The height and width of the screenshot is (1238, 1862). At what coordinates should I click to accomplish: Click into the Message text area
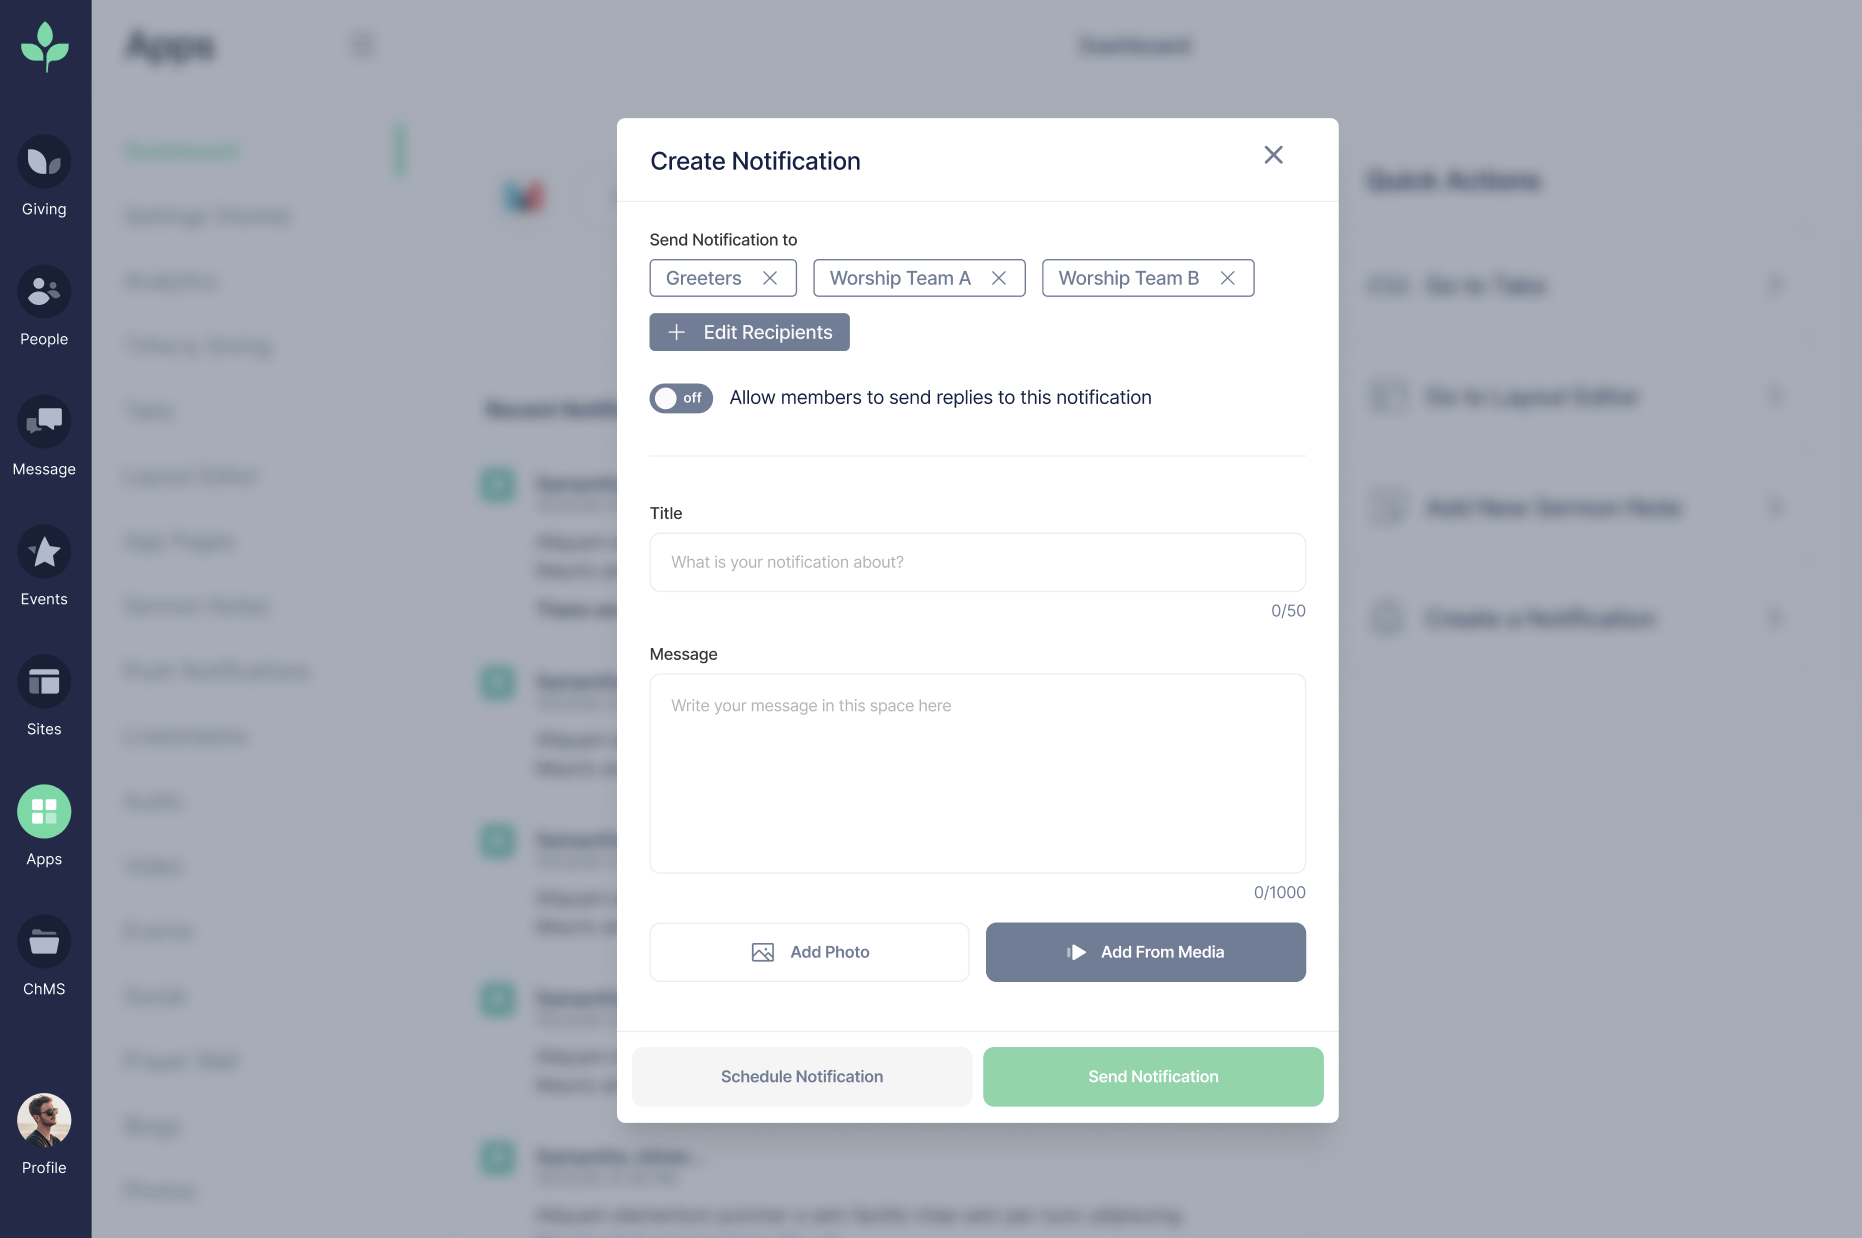click(x=977, y=773)
